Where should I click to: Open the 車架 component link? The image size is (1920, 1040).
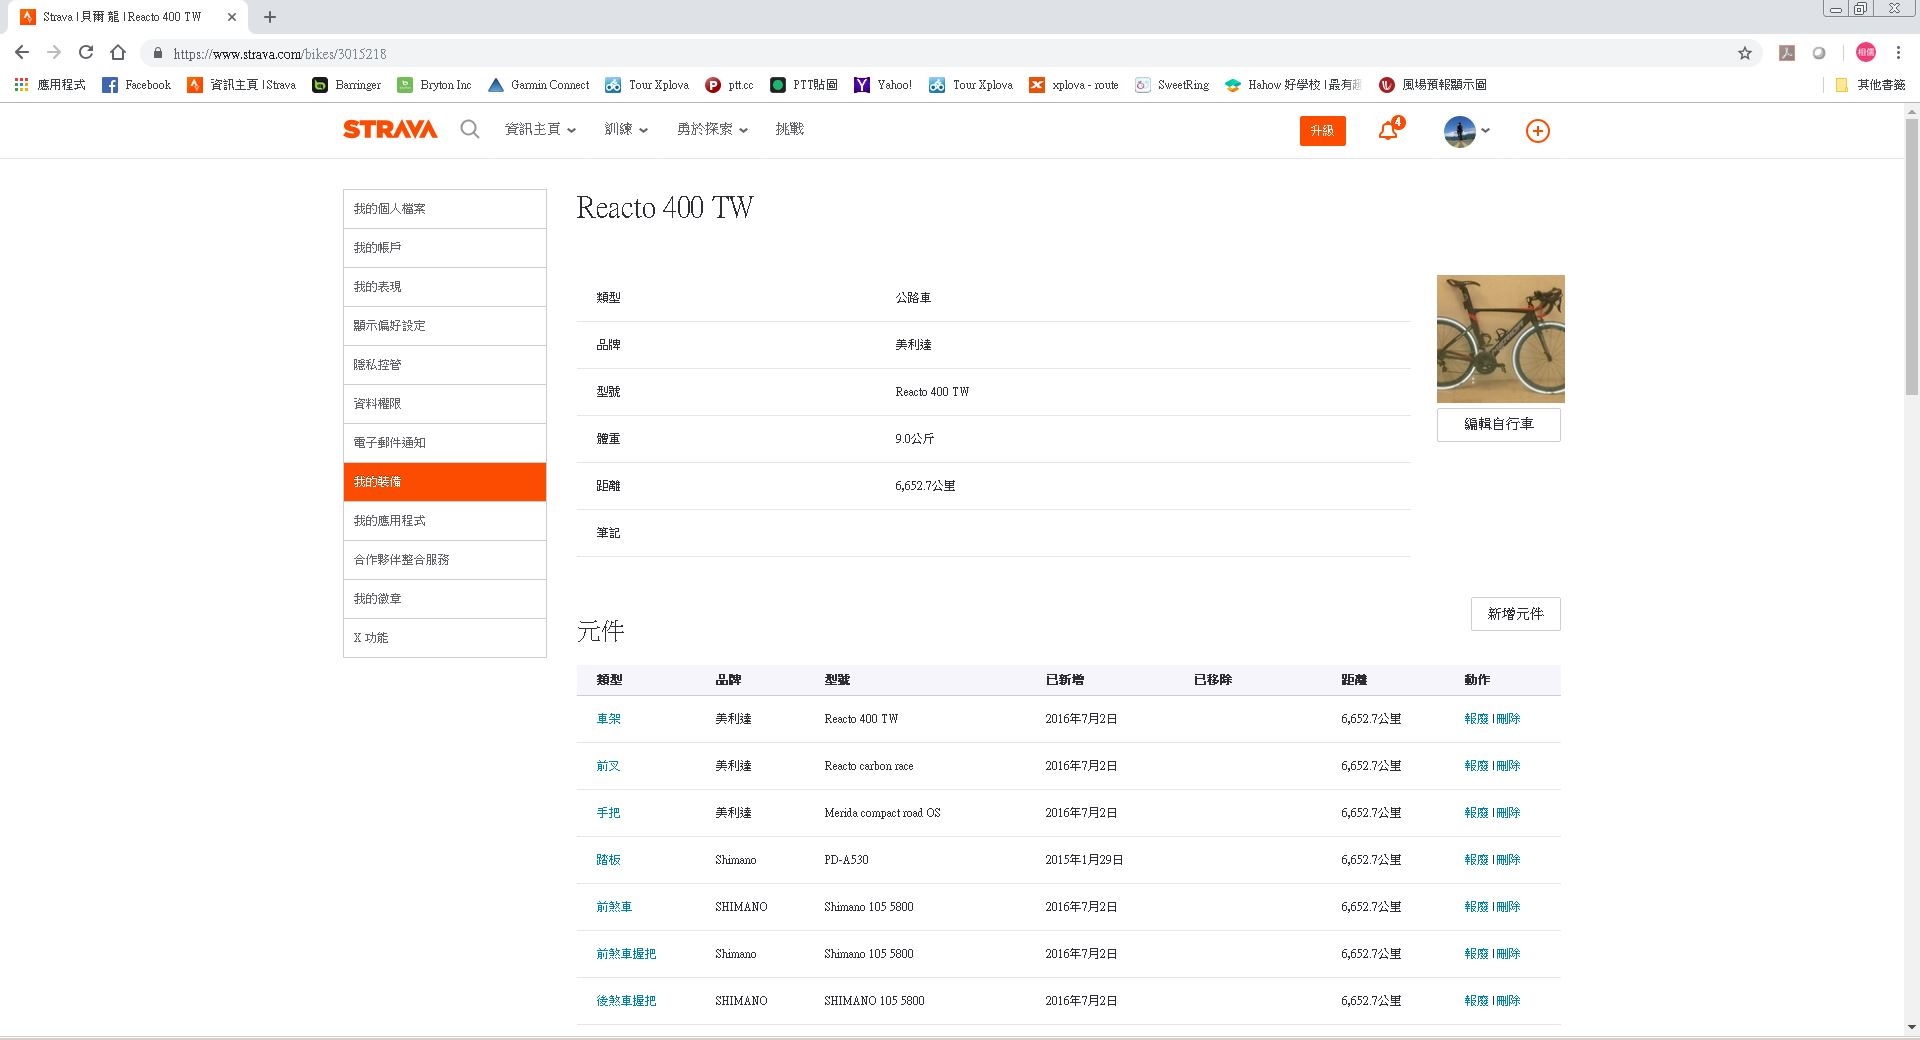tap(608, 719)
